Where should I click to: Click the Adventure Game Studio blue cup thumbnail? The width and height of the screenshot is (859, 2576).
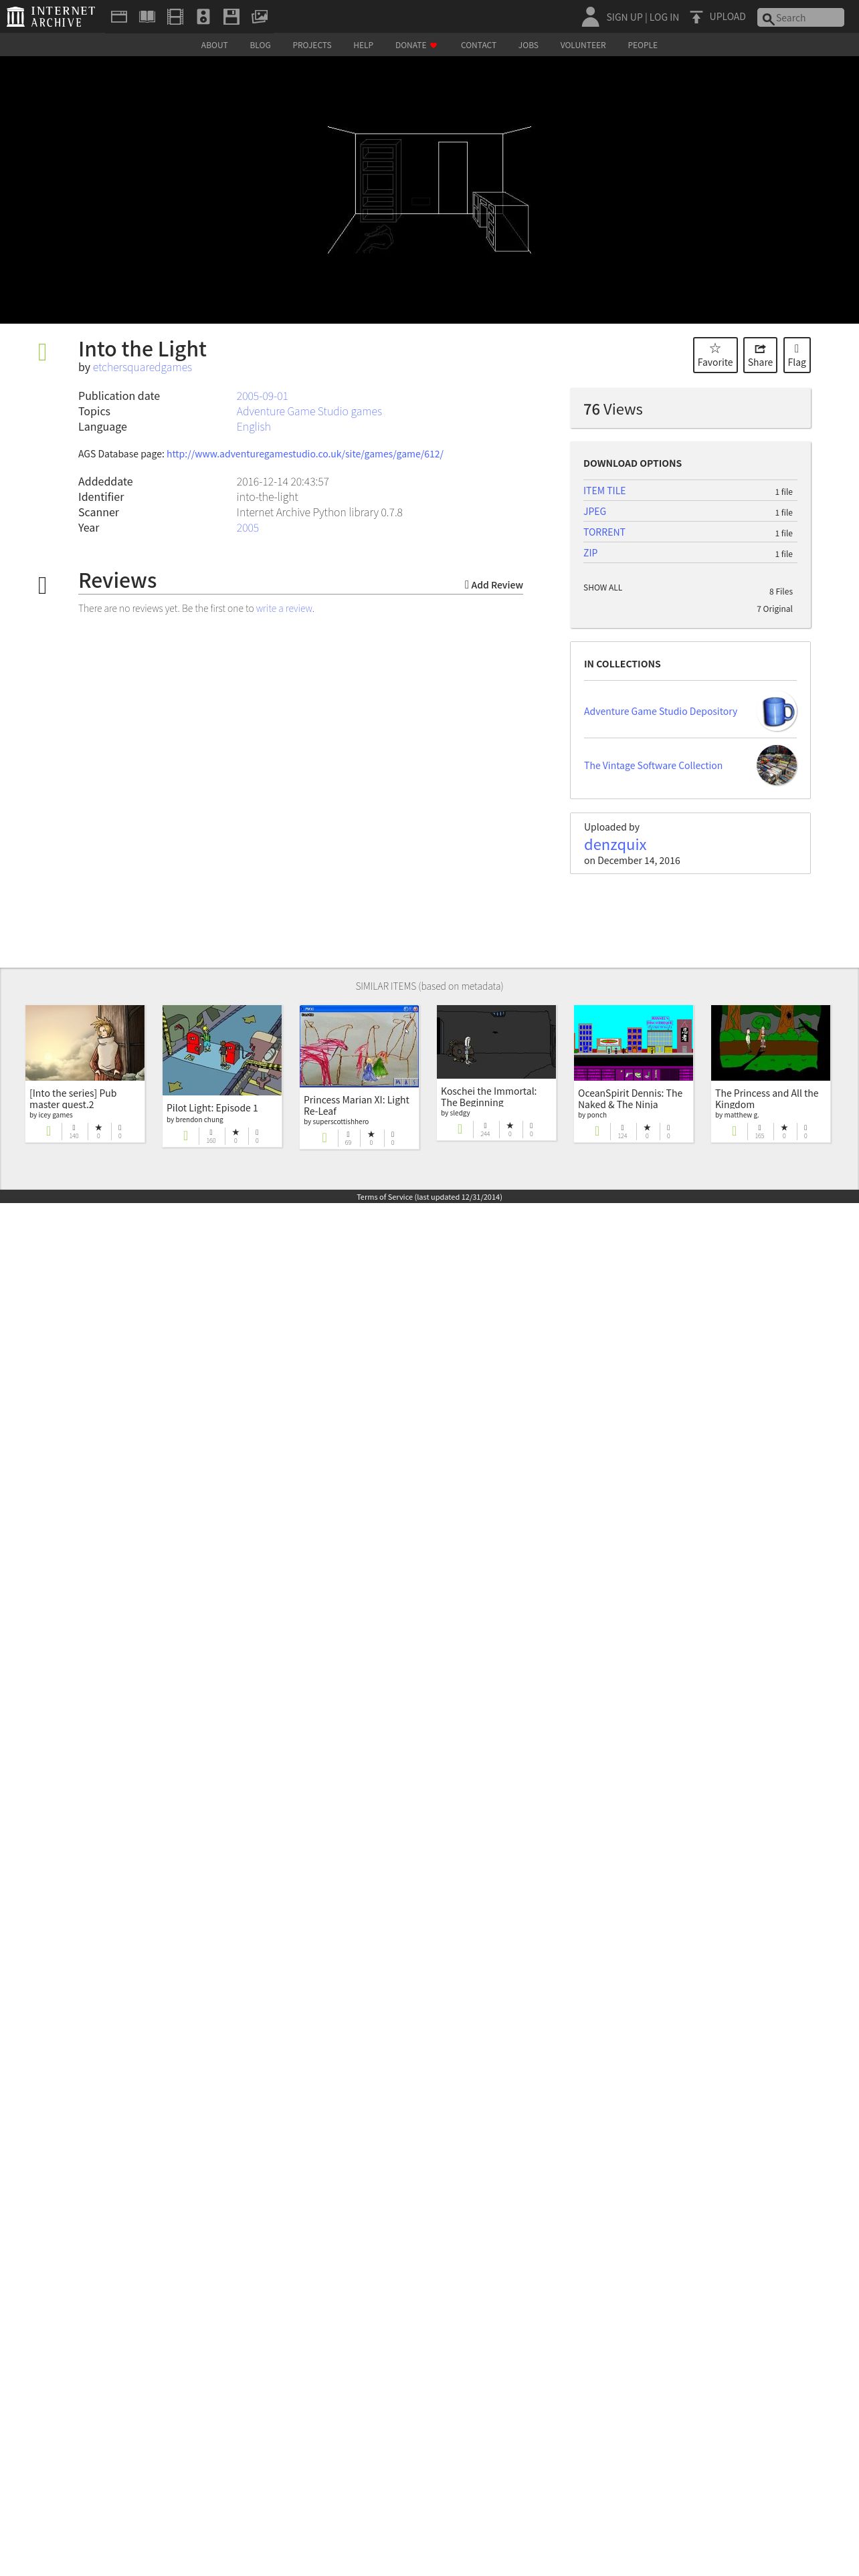[777, 712]
